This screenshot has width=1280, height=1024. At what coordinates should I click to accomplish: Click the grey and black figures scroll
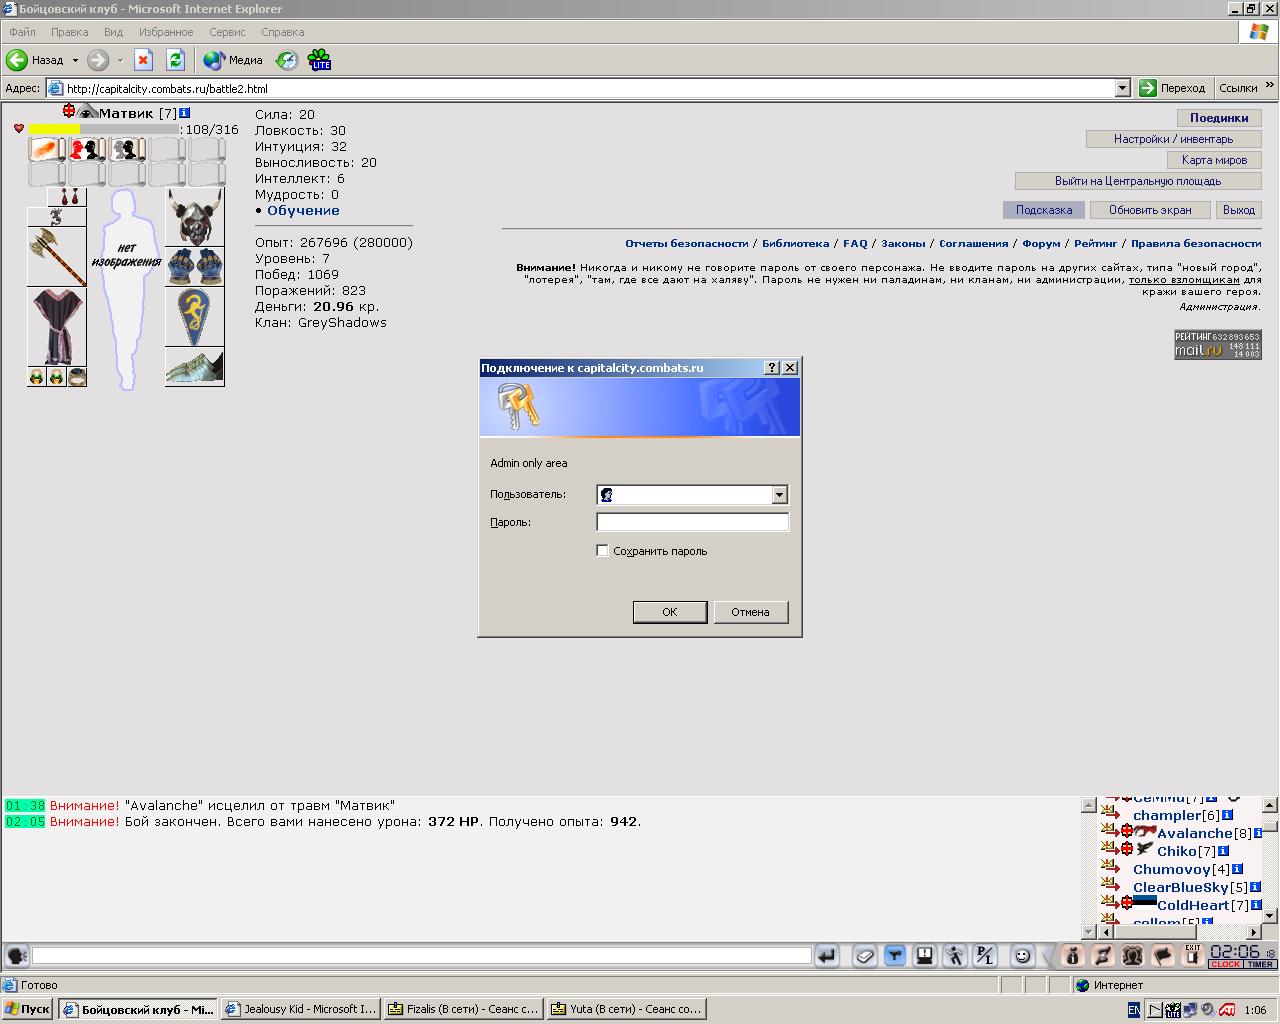(x=127, y=150)
